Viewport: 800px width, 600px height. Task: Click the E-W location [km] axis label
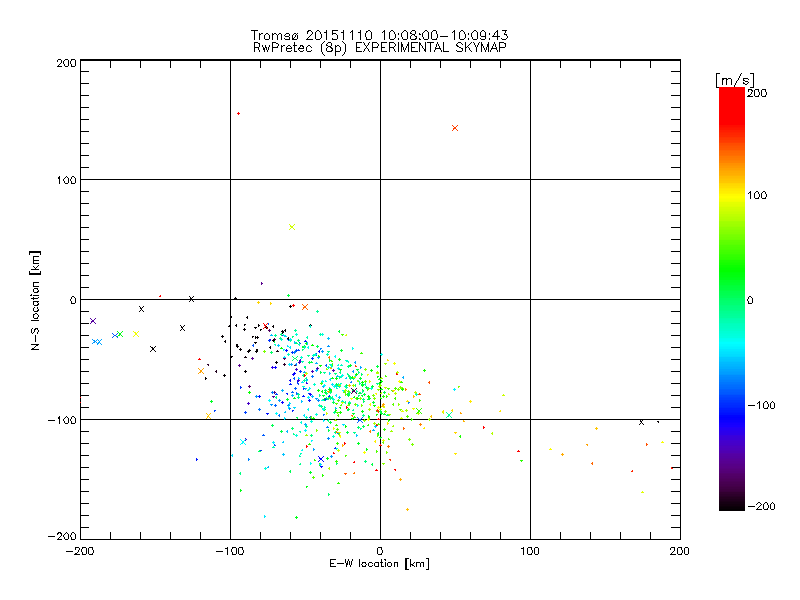pyautogui.click(x=380, y=564)
